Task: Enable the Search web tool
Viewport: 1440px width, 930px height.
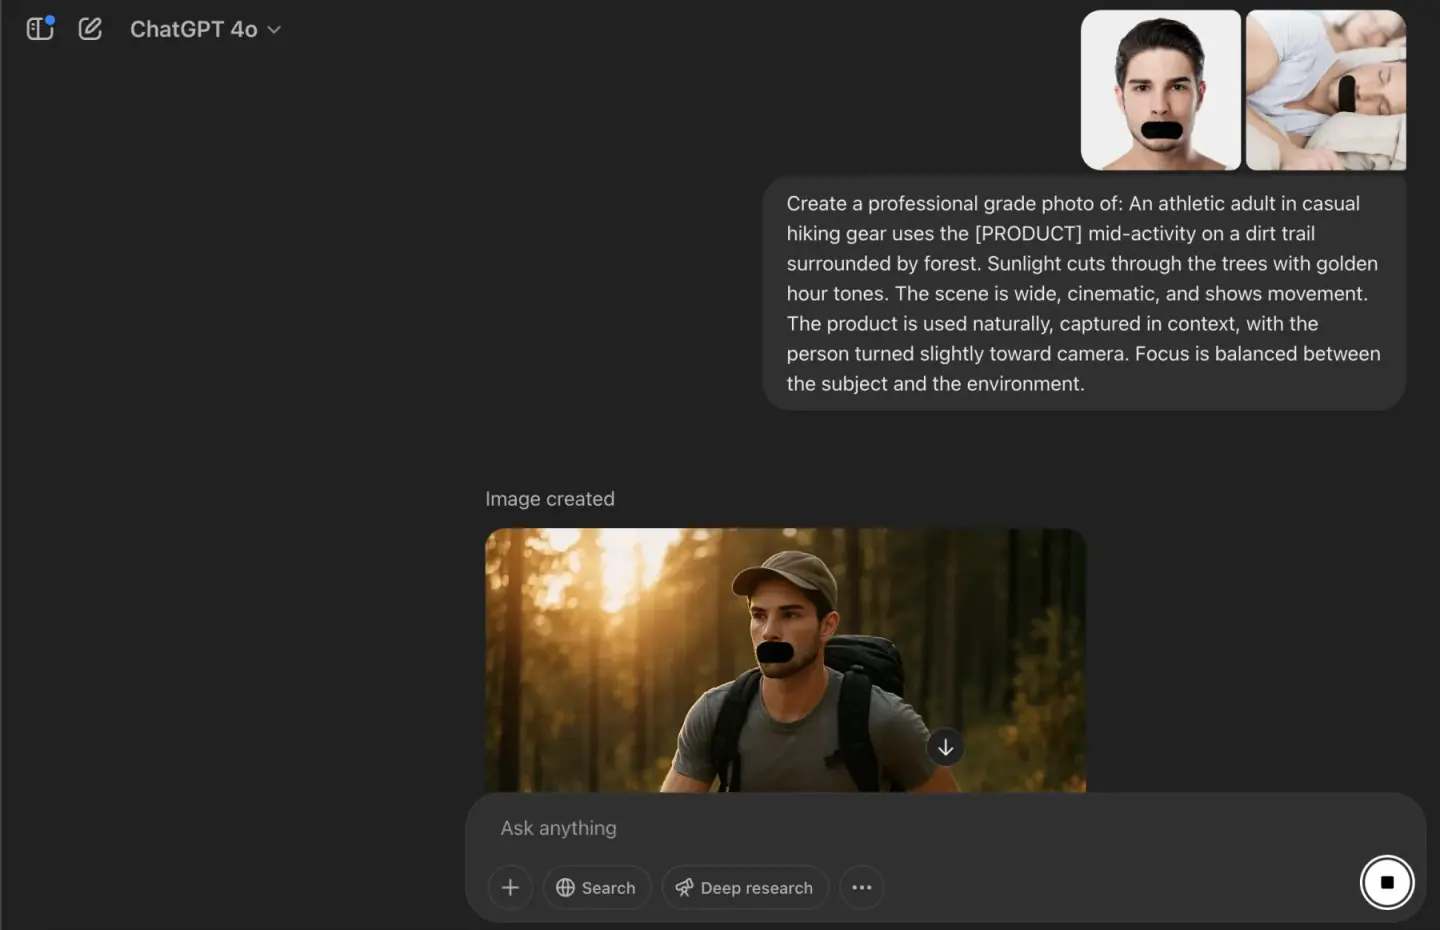Action: [597, 887]
